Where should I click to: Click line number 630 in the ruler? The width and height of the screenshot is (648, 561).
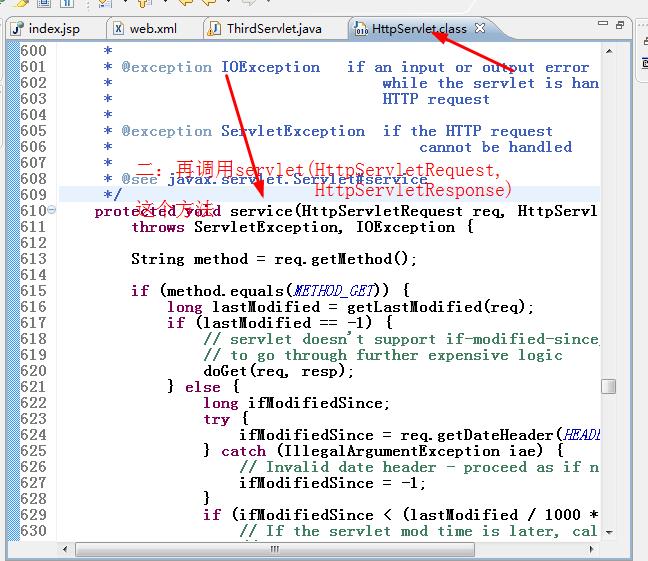click(x=33, y=531)
